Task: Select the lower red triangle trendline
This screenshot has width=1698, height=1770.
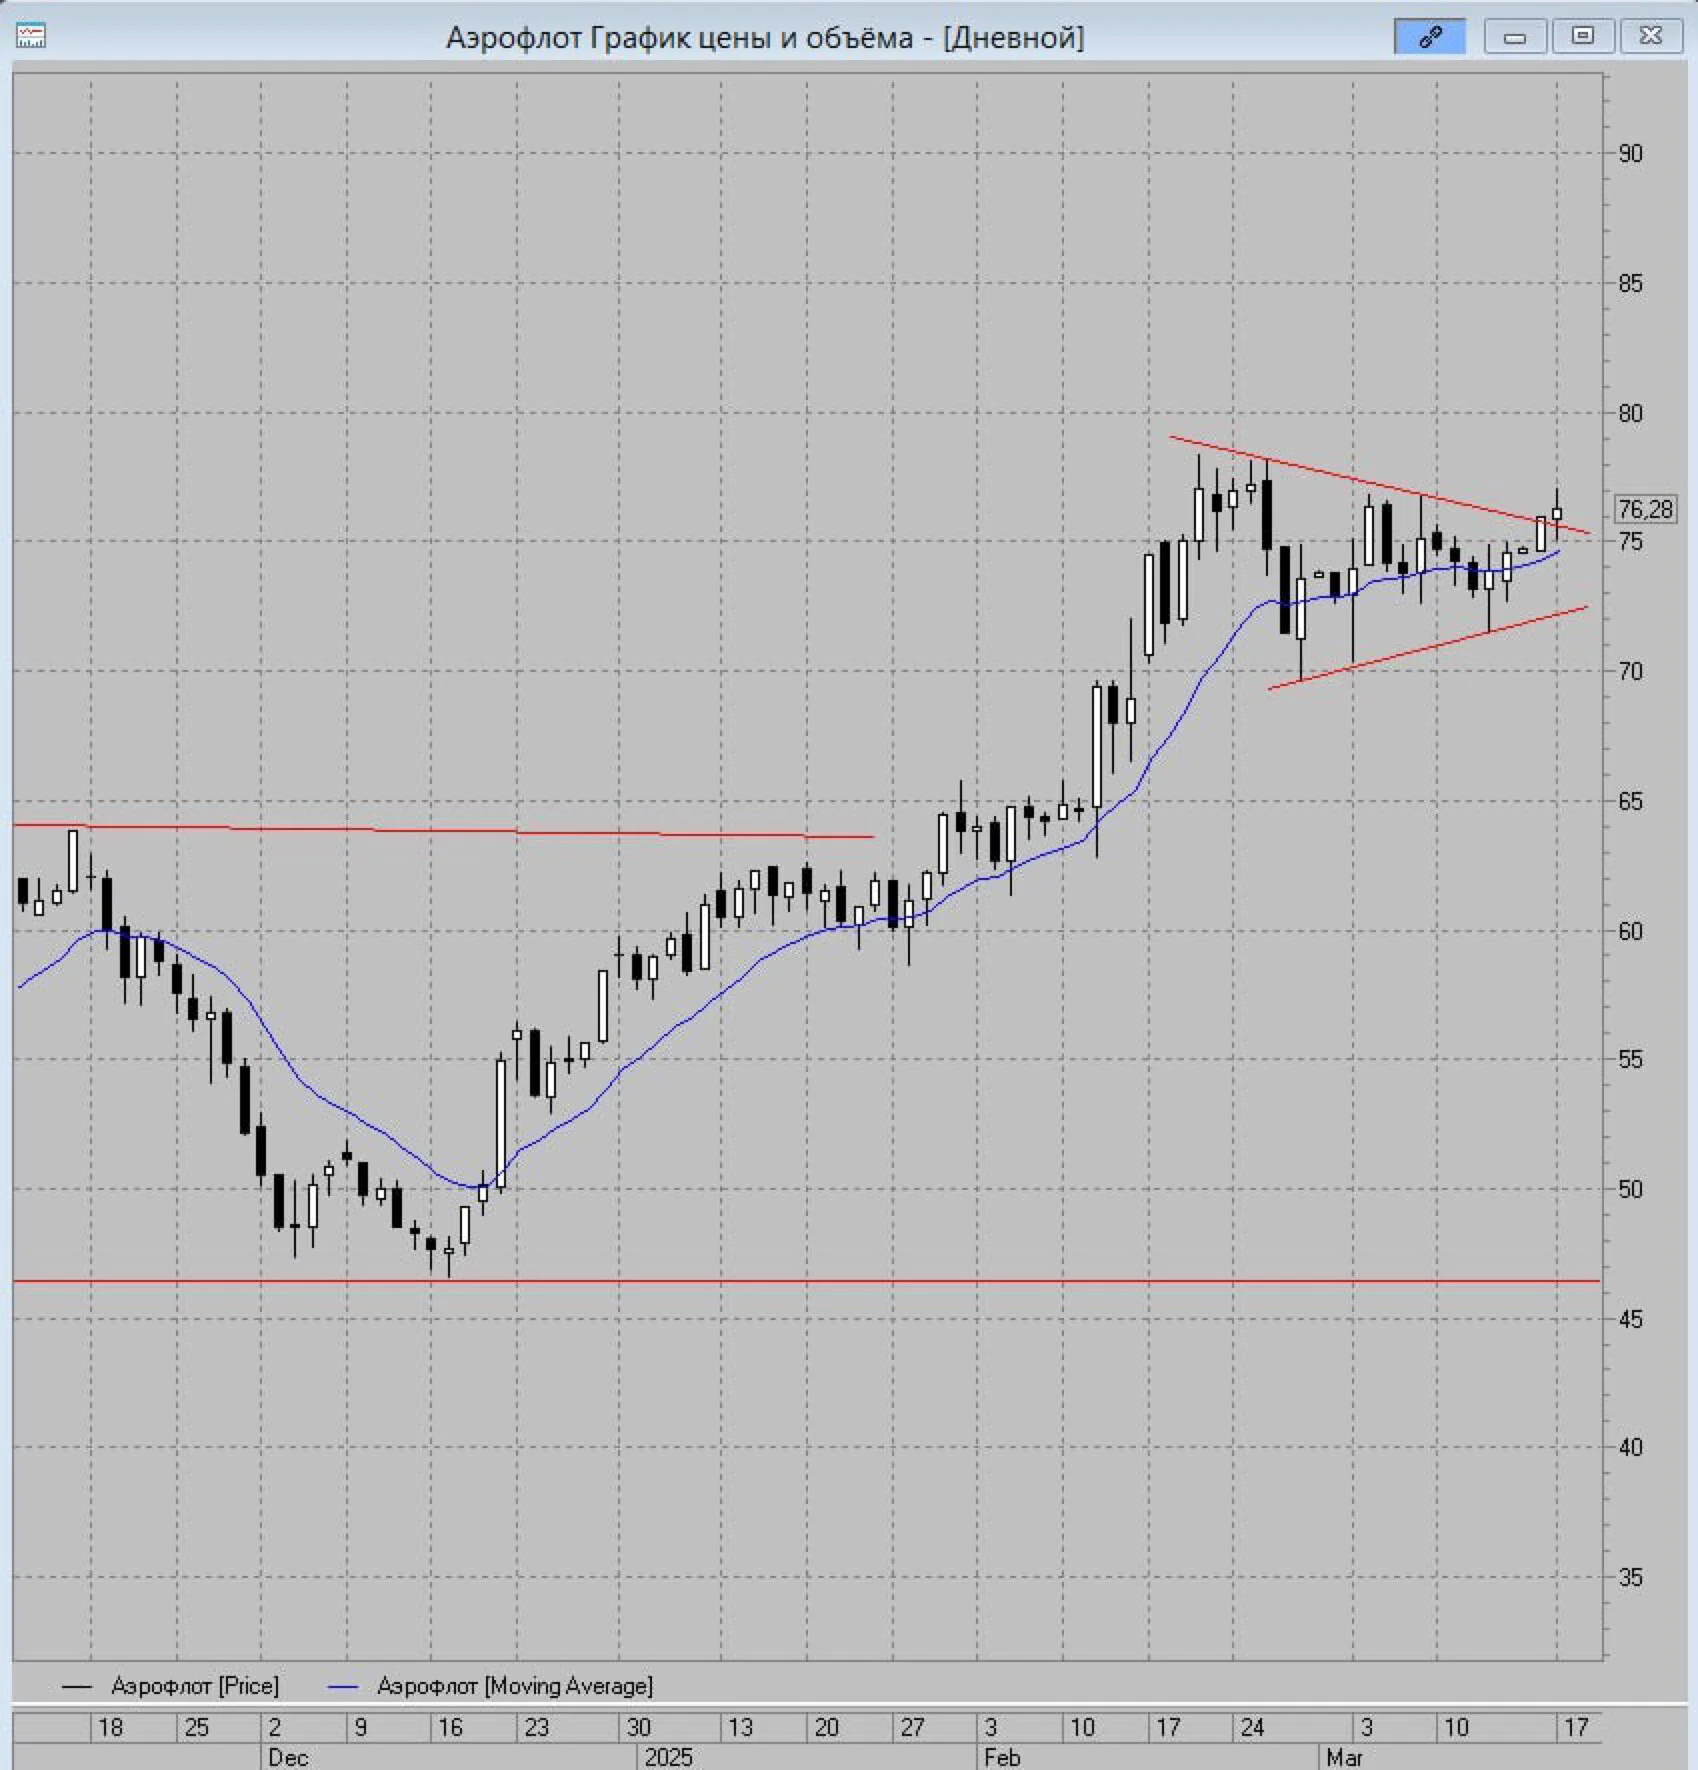Action: point(1428,648)
